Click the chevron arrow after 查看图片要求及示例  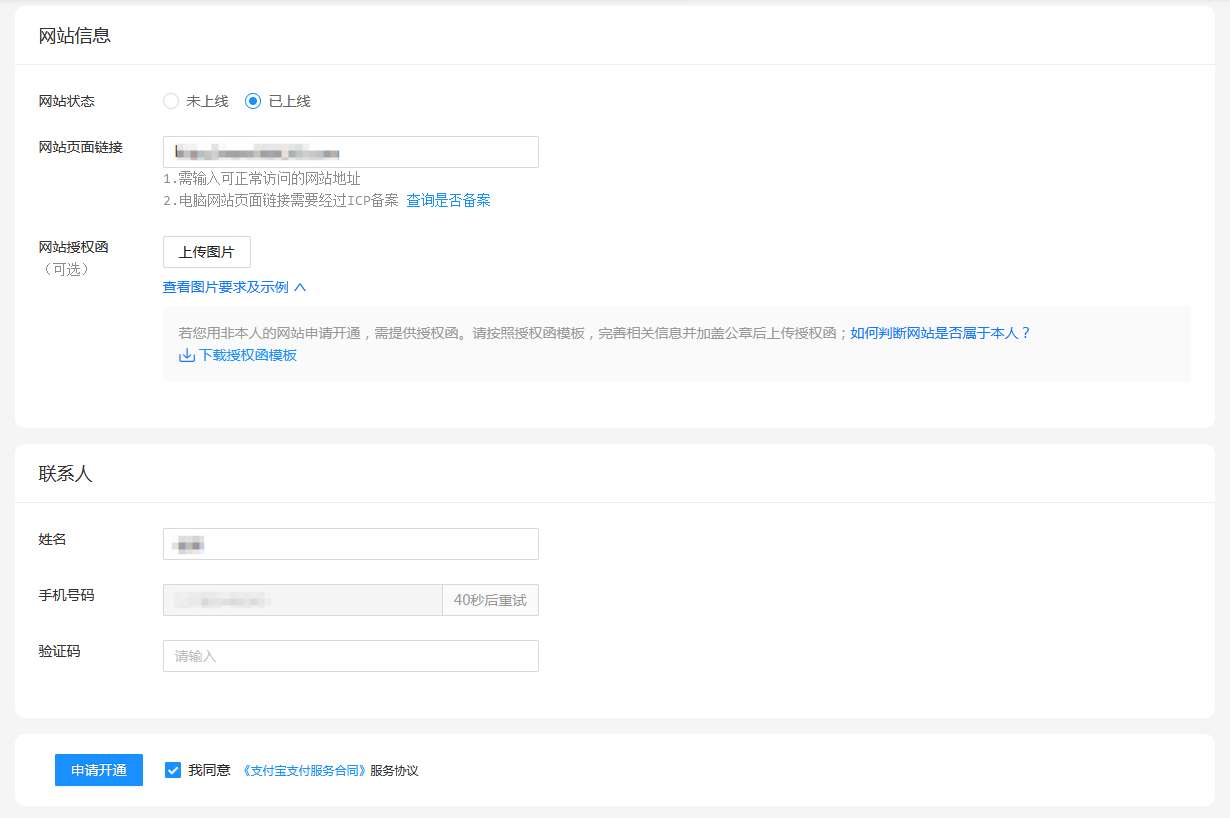coord(300,287)
